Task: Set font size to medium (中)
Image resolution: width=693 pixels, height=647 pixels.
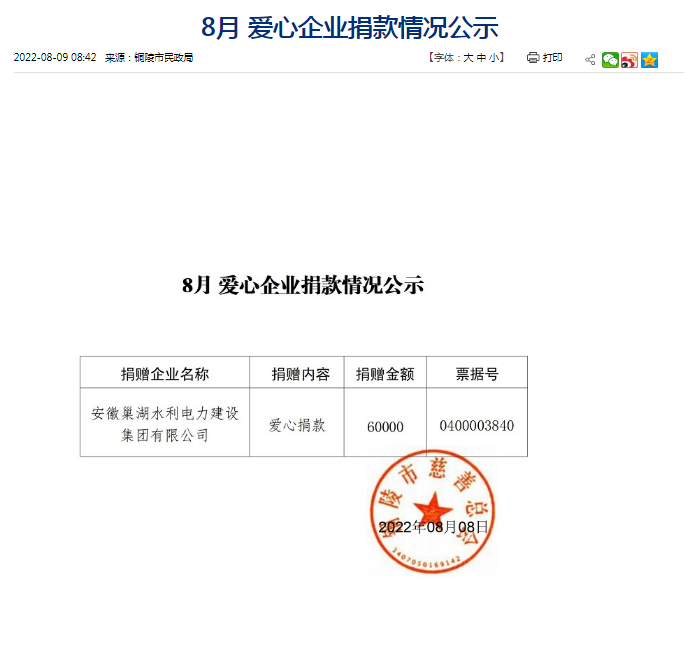Action: [481, 58]
